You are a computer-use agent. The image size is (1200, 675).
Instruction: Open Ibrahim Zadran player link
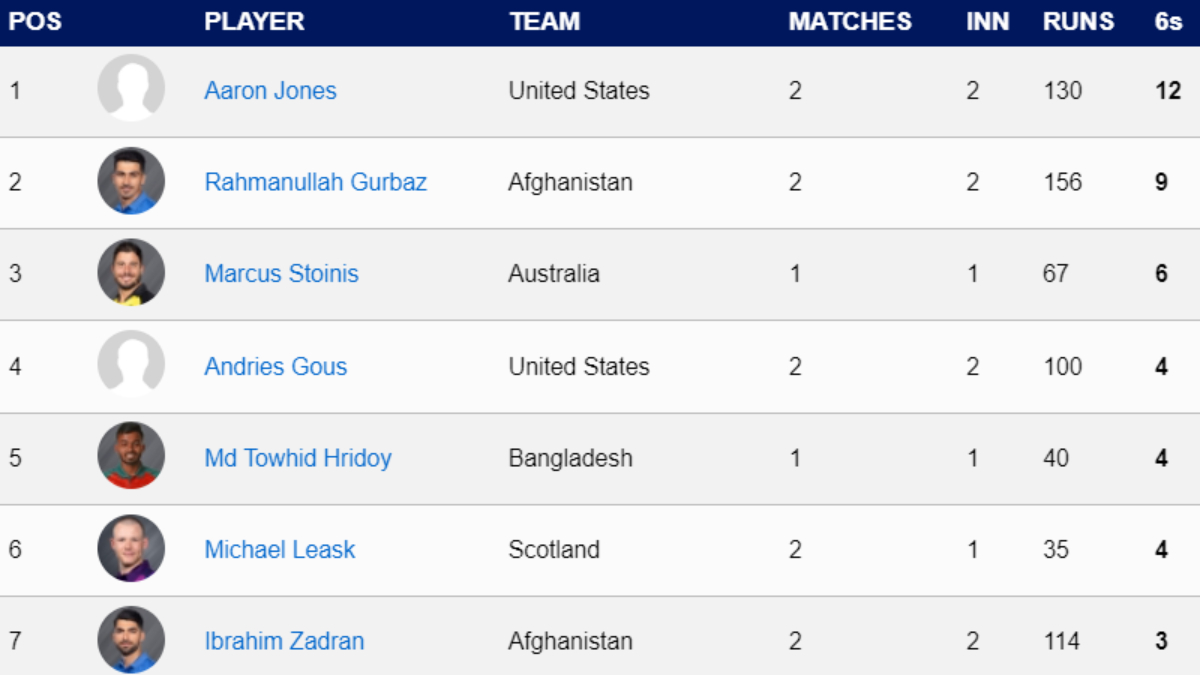(284, 641)
